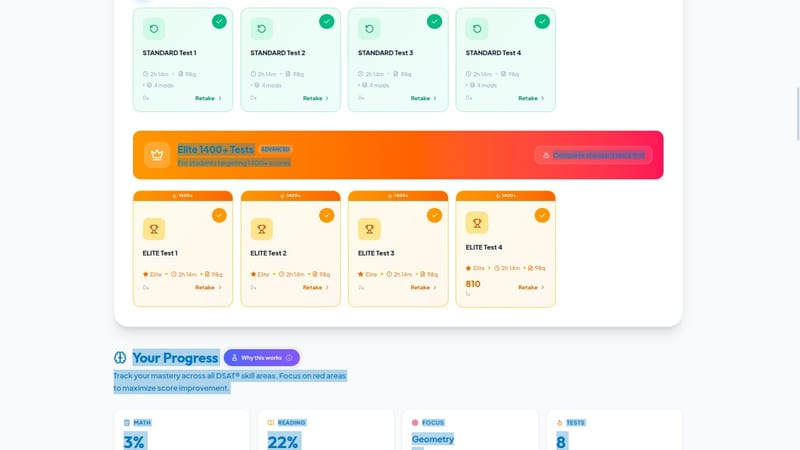
Task: Retake STANDARD Test 3
Action: pos(423,98)
